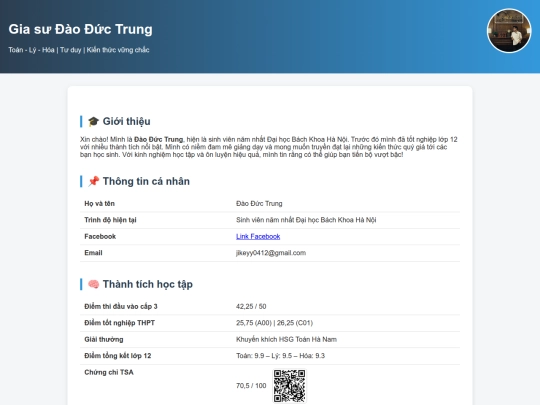The image size is (540, 405).
Task: Click the Giải thưởng row label
Action: 104,339
